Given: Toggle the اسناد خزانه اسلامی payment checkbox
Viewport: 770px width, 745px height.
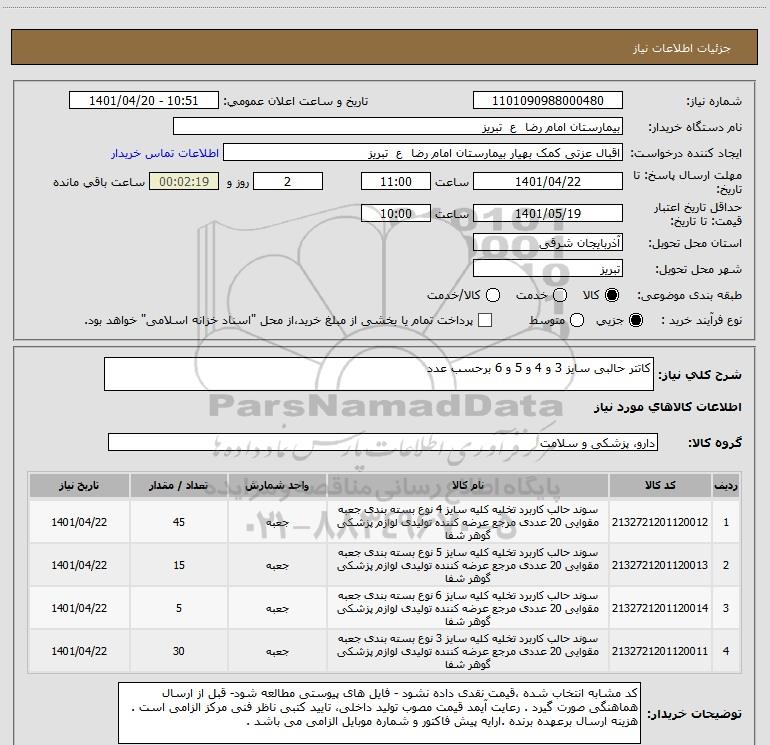Looking at the screenshot, I should pyautogui.click(x=485, y=320).
